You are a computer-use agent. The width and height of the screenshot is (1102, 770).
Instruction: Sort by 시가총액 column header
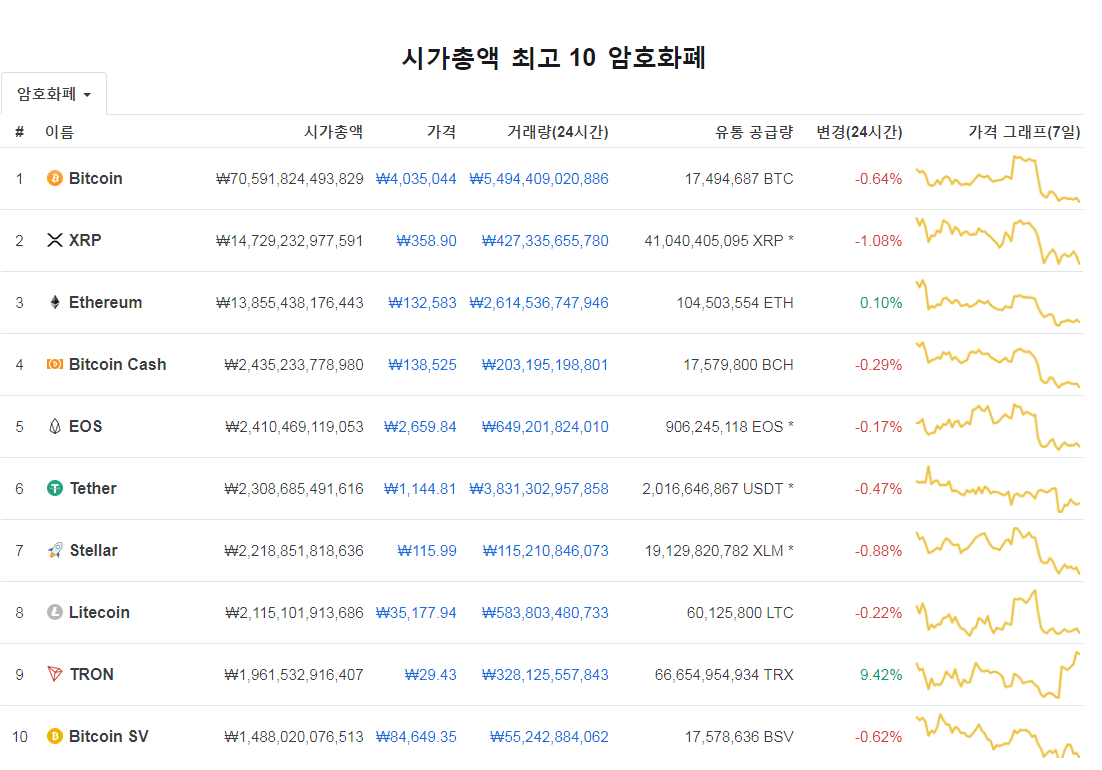tap(333, 132)
